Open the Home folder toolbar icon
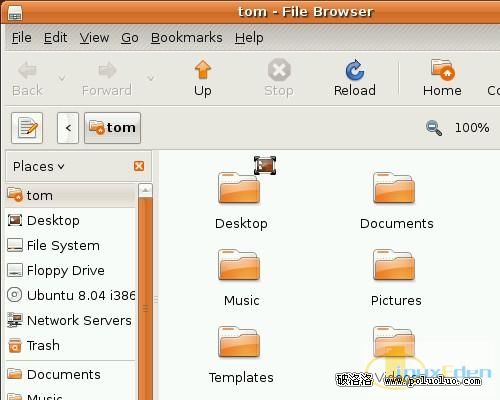The width and height of the screenshot is (500, 400). tap(442, 70)
